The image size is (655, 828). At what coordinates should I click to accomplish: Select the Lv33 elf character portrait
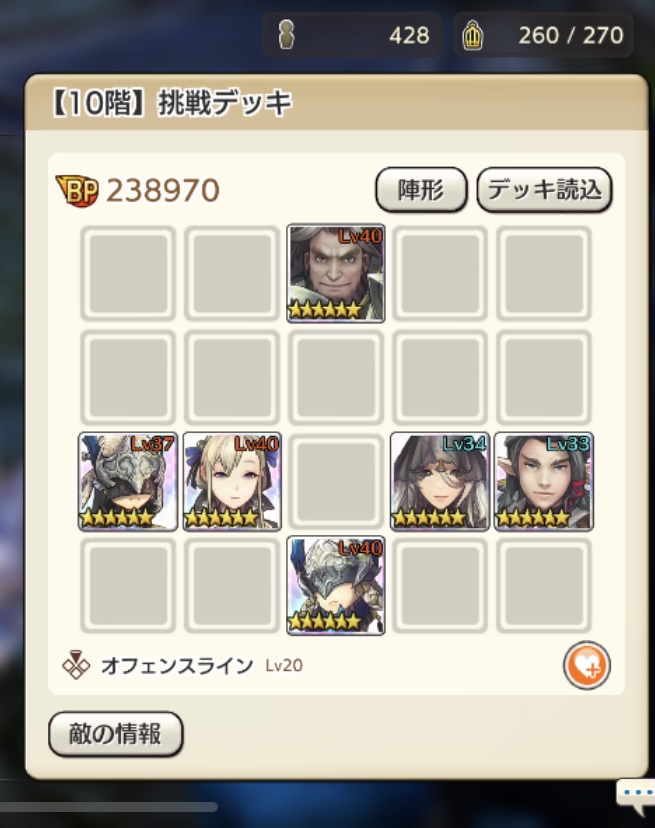(x=544, y=481)
